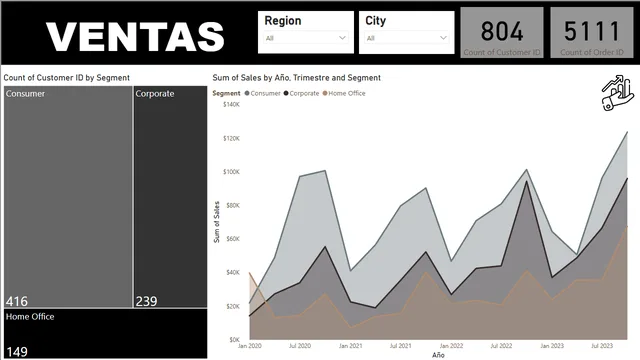Click the 'Count of Customer ID by Segment' title
Image resolution: width=640 pixels, height=360 pixels.
67,78
